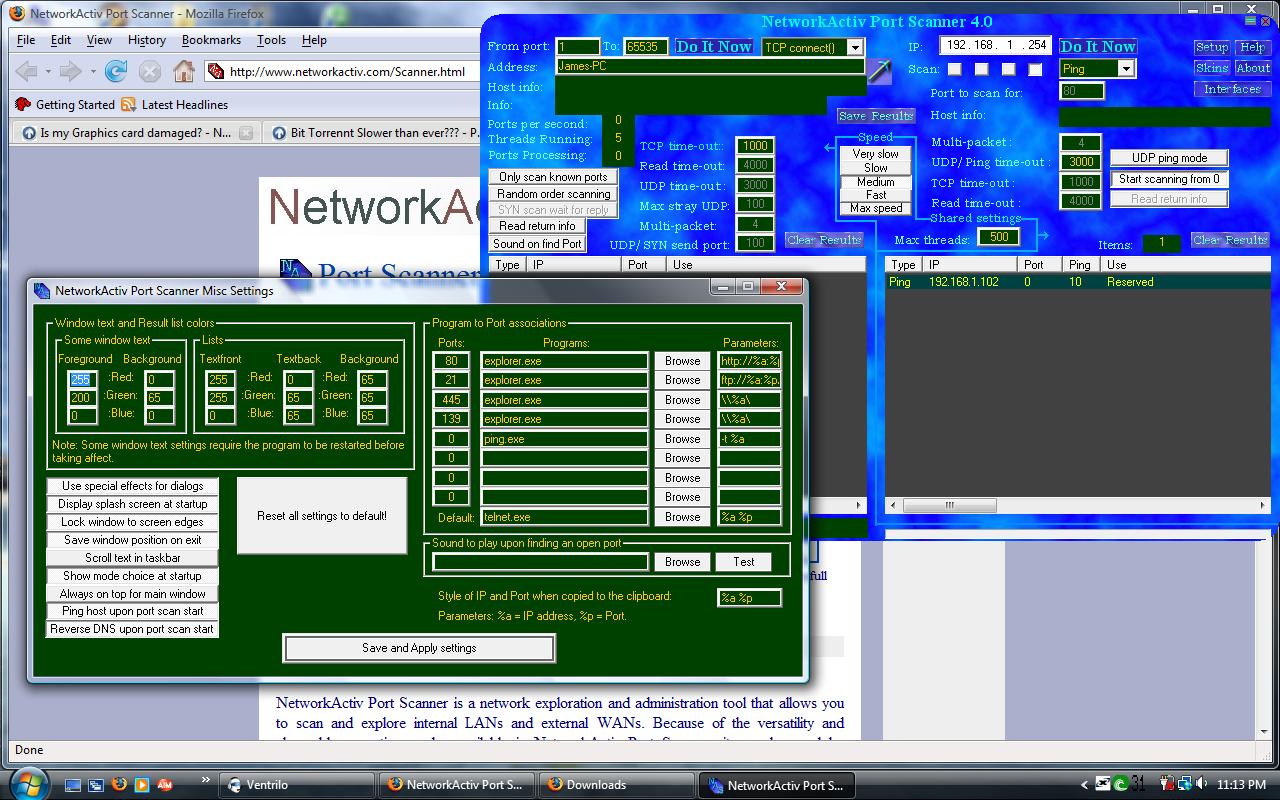Open the Ping scan mode dropdown
Viewport: 1280px width, 800px height.
1126,69
